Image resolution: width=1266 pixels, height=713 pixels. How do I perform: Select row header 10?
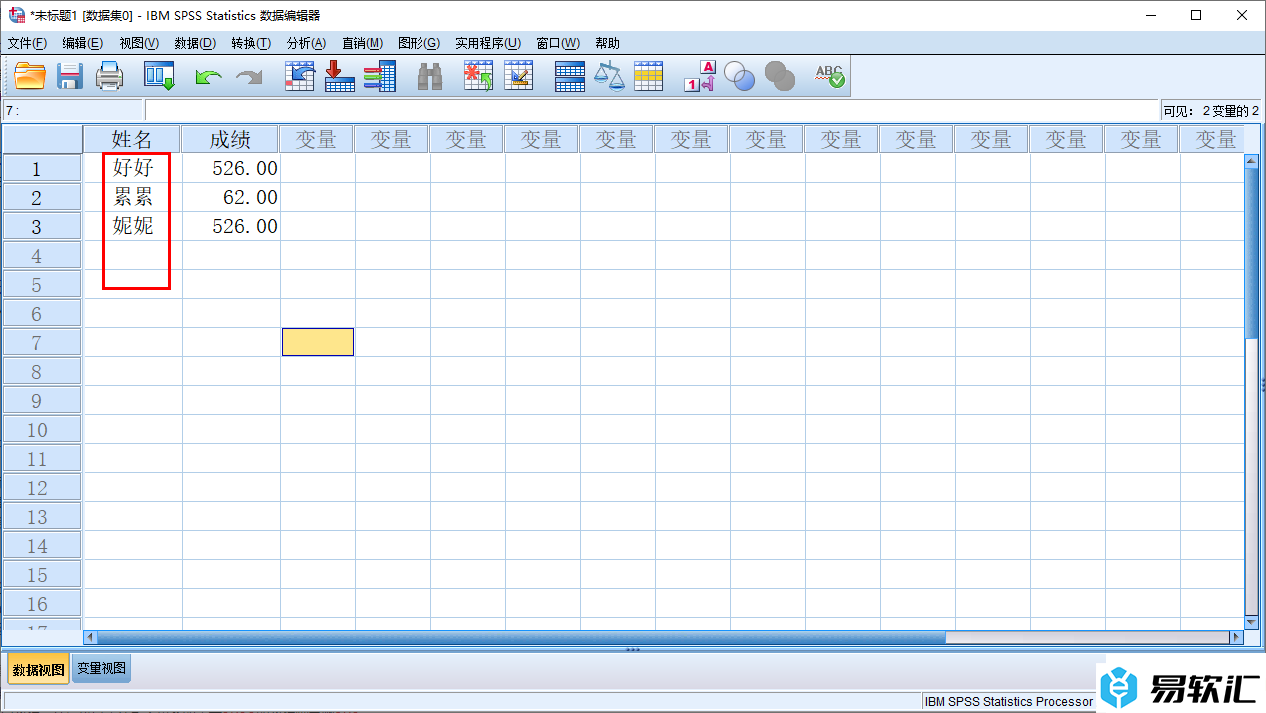pos(41,430)
